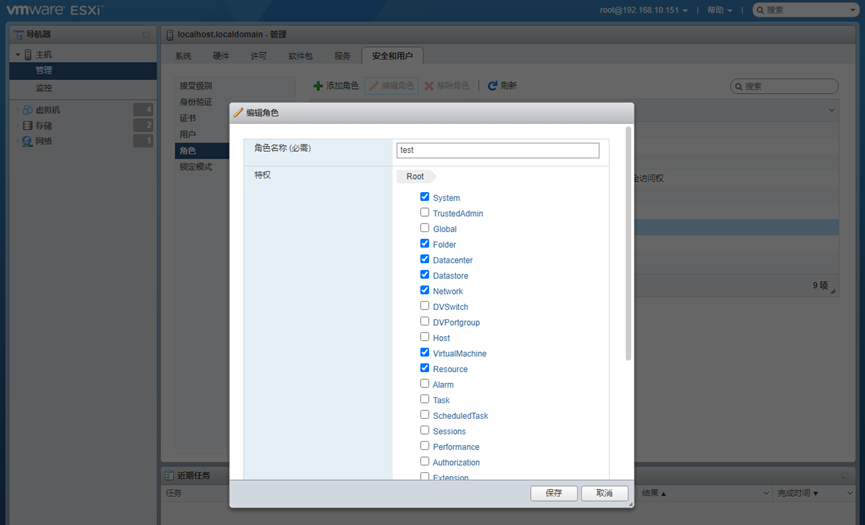
Task: Click the red X 移除角色 icon
Action: (x=429, y=86)
